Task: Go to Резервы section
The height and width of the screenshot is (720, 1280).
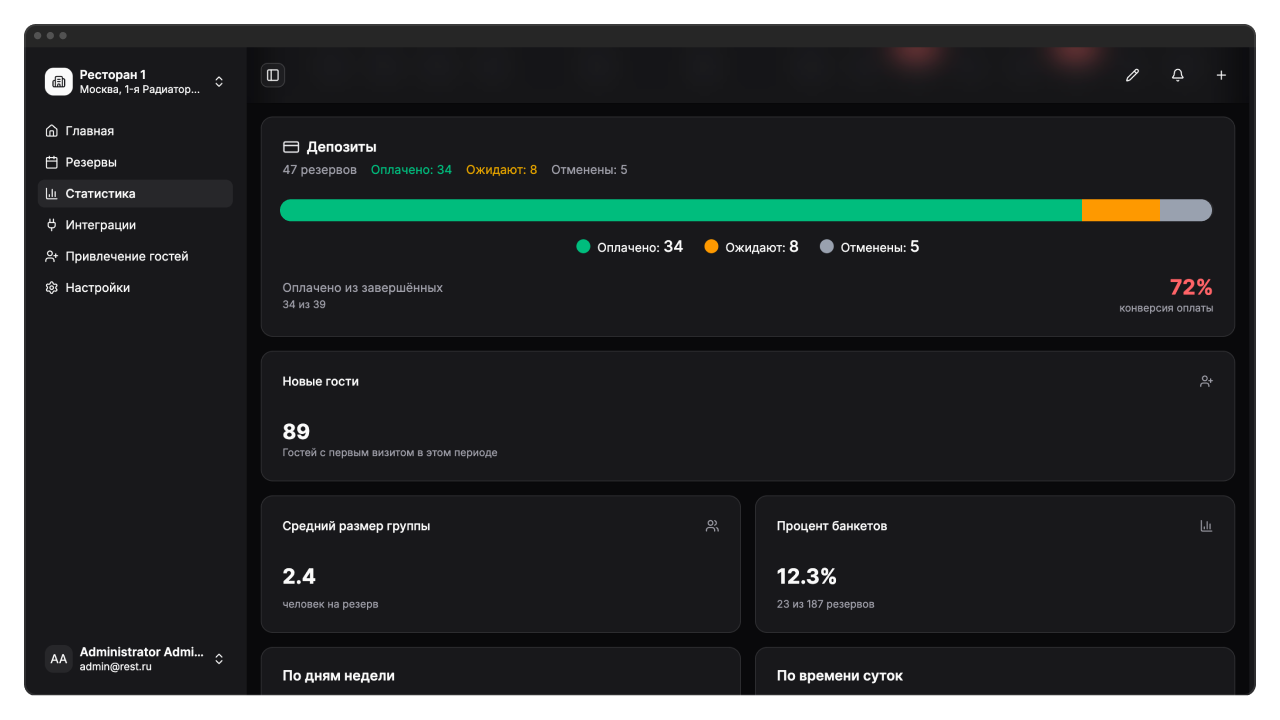Action: point(91,162)
